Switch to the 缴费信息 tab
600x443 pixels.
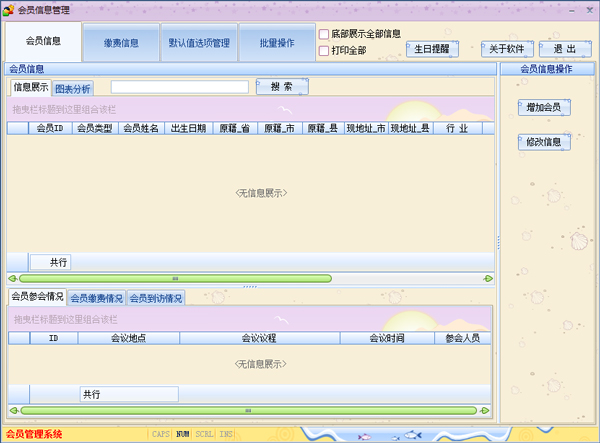click(x=121, y=42)
